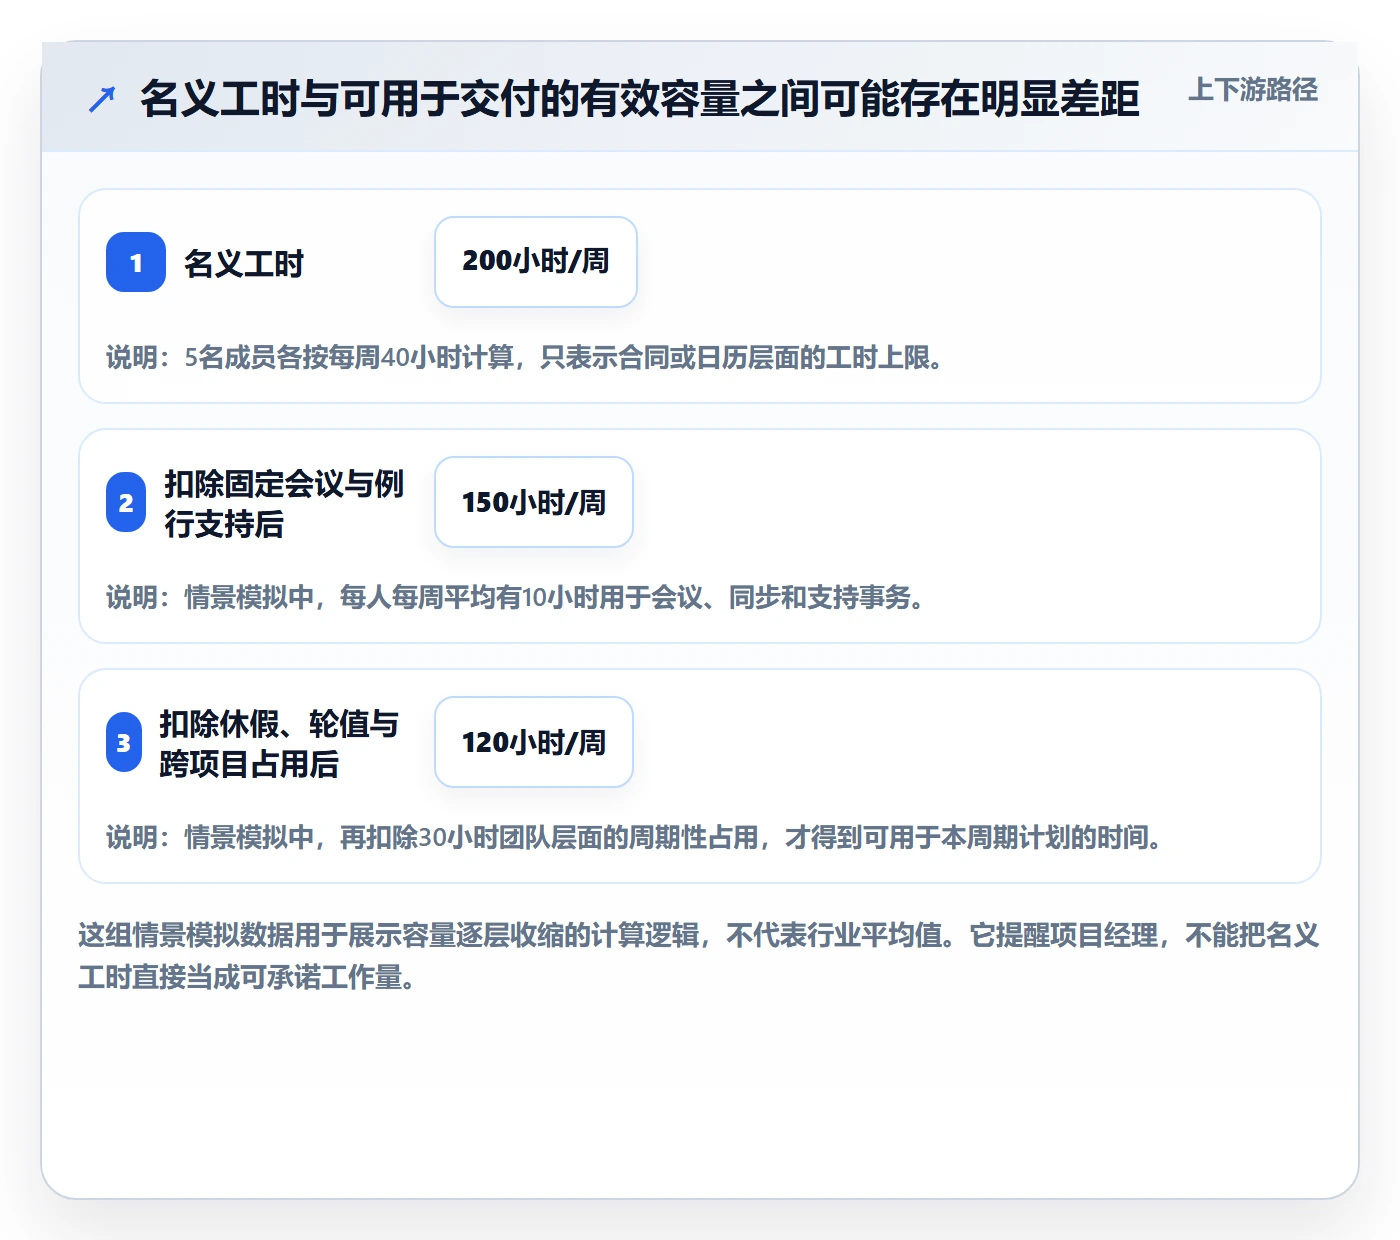Click the 150小时/周 value pill

click(534, 502)
